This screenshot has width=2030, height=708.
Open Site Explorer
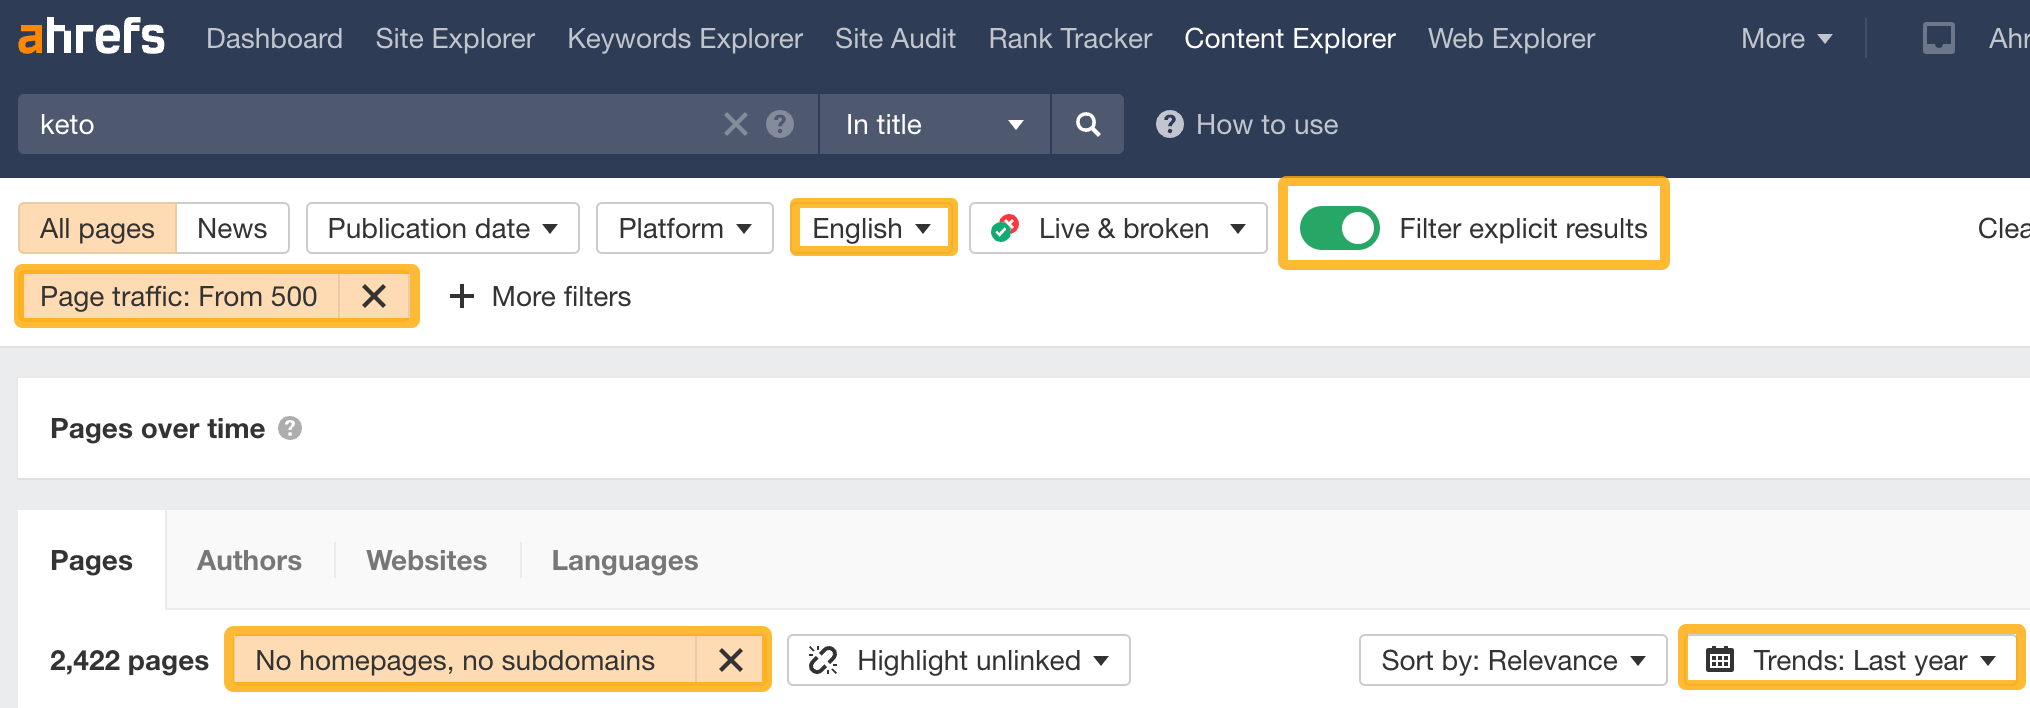point(455,38)
